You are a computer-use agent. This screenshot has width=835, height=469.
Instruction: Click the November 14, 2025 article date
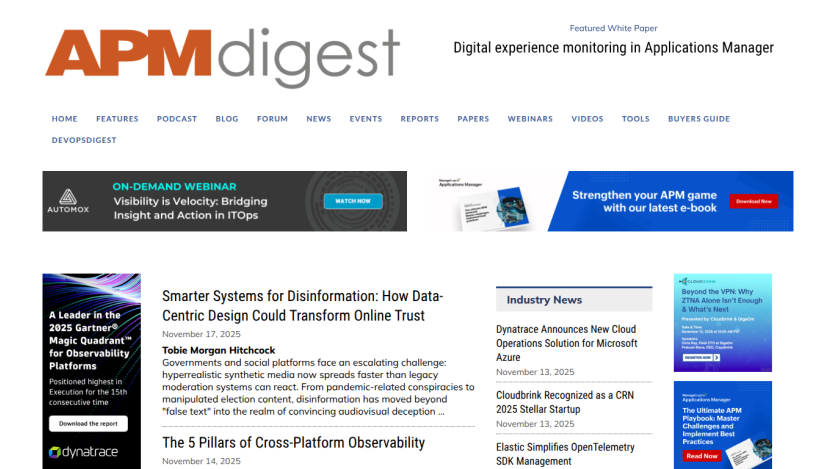pyautogui.click(x=201, y=461)
